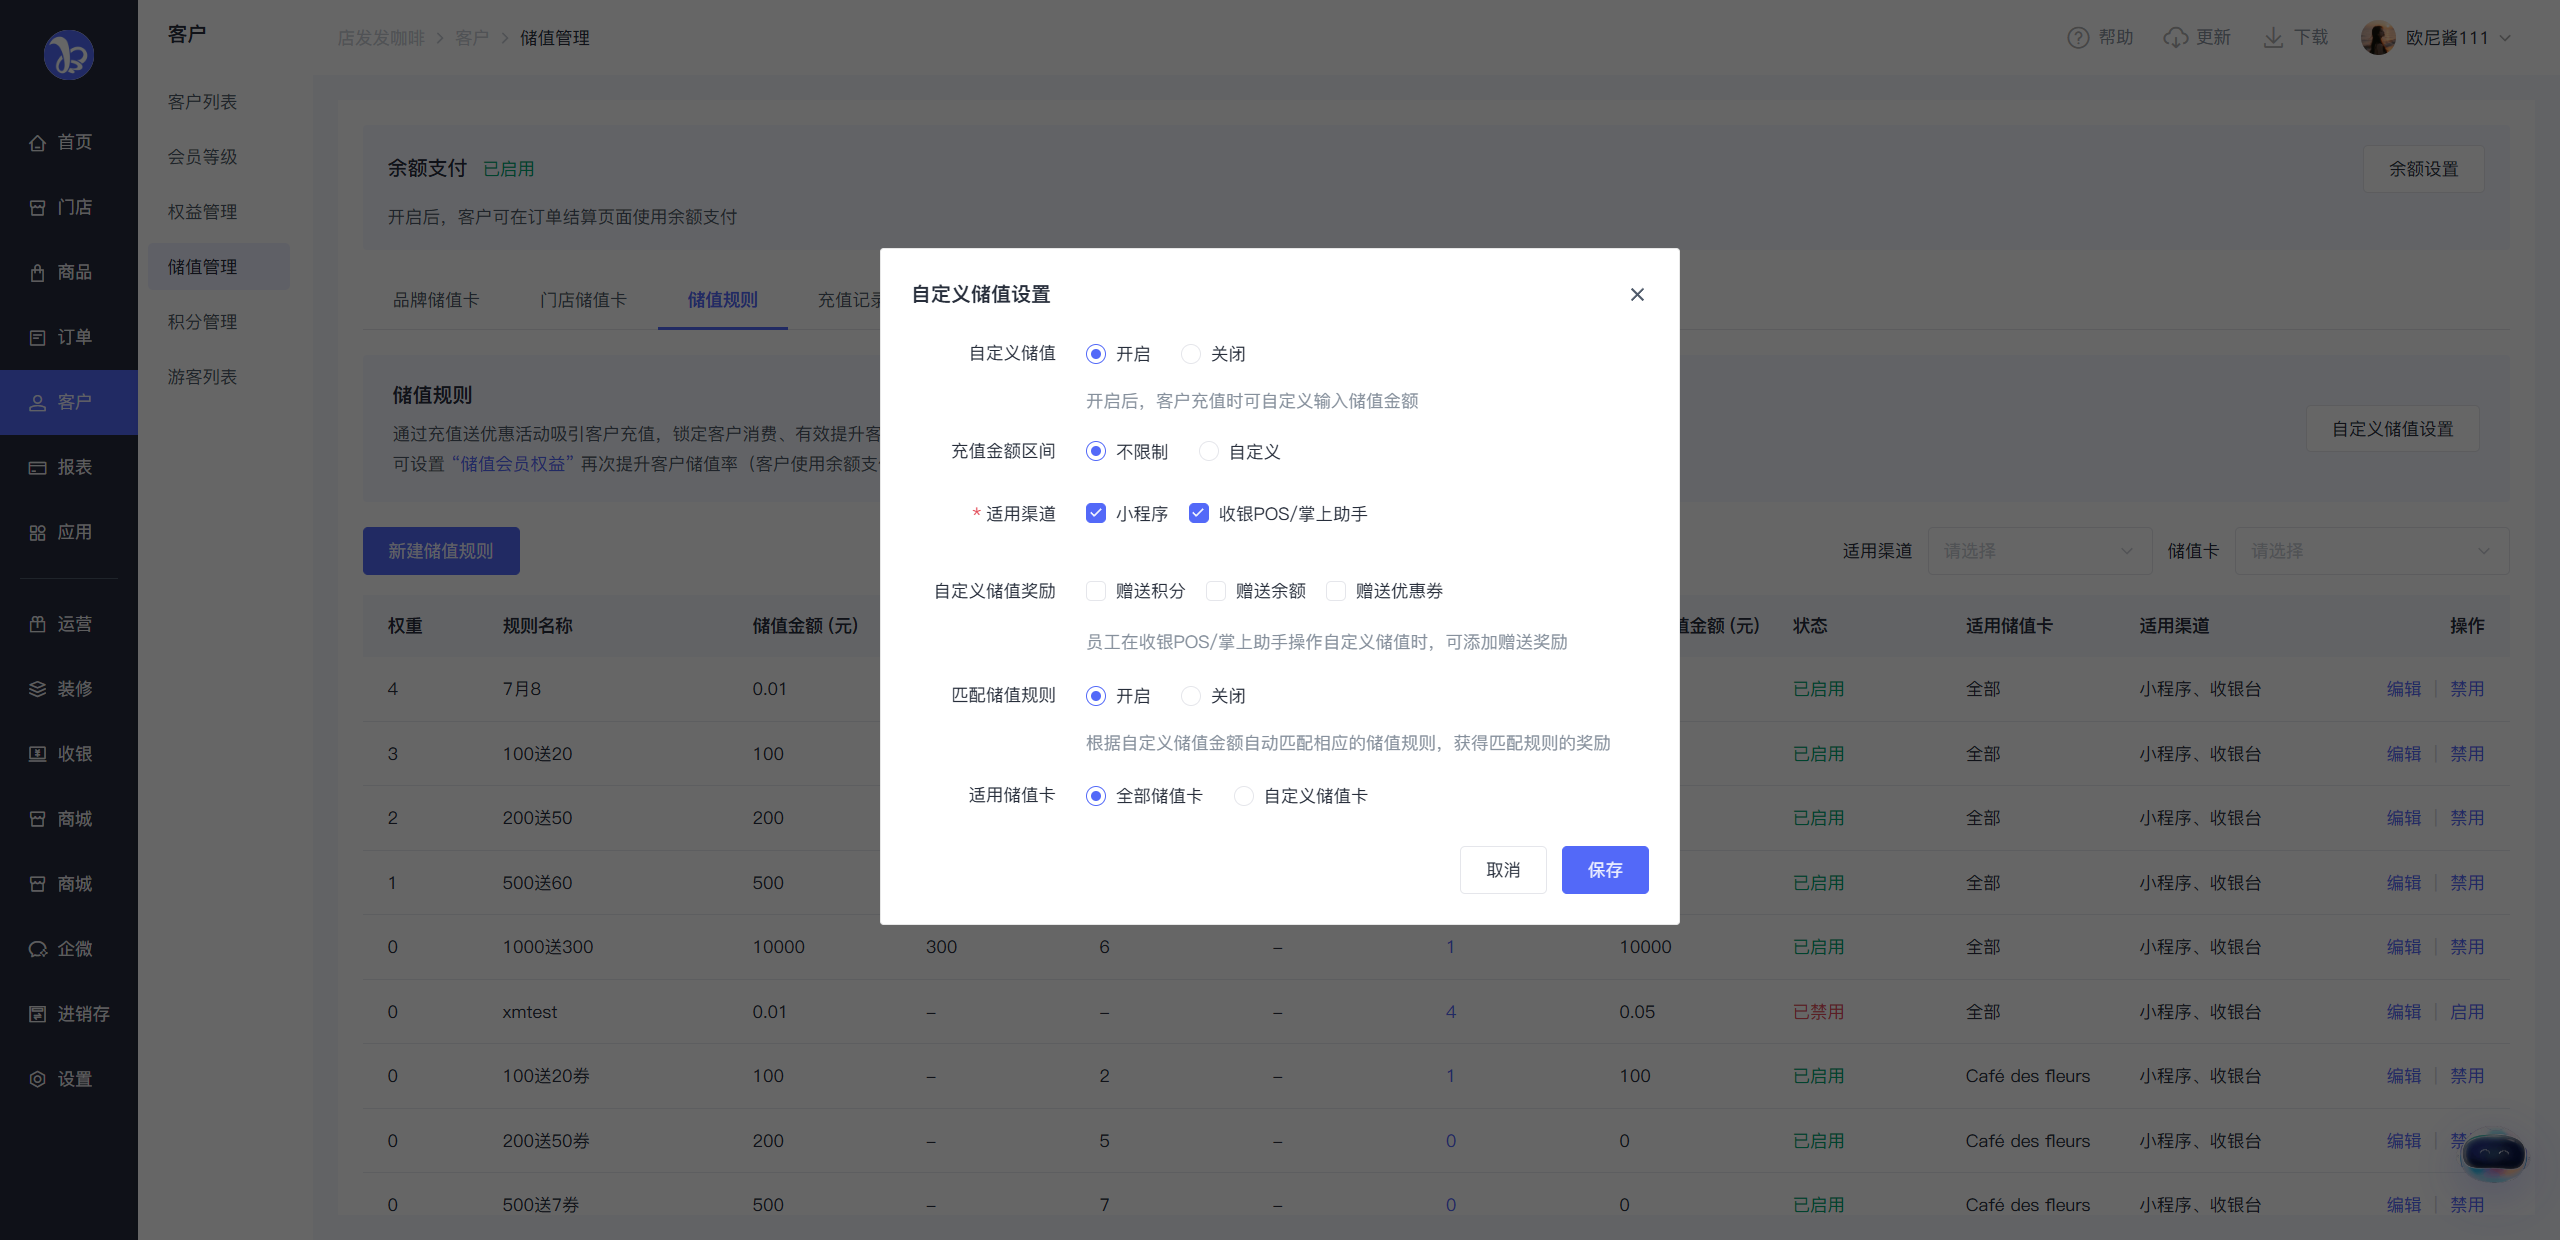Select 关闭 radio for 自定义储值
The height and width of the screenshot is (1240, 2560).
pyautogui.click(x=1190, y=354)
